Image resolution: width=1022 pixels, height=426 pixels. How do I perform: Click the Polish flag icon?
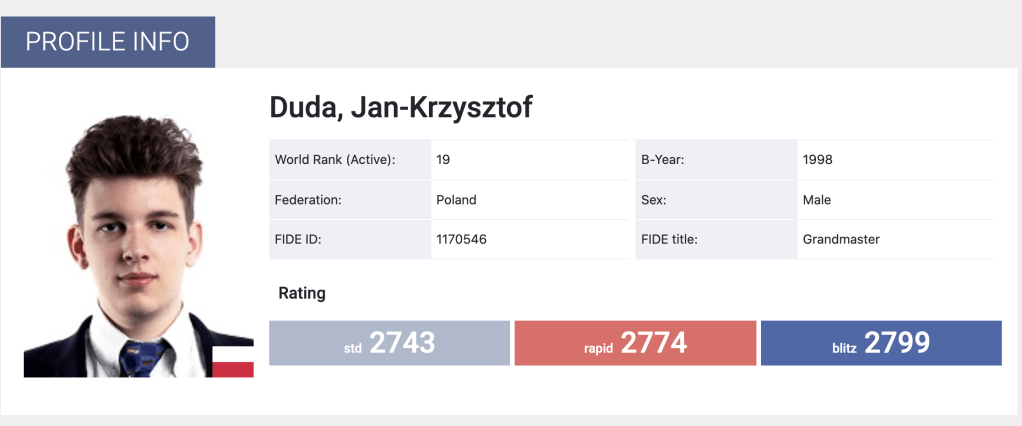pyautogui.click(x=233, y=361)
